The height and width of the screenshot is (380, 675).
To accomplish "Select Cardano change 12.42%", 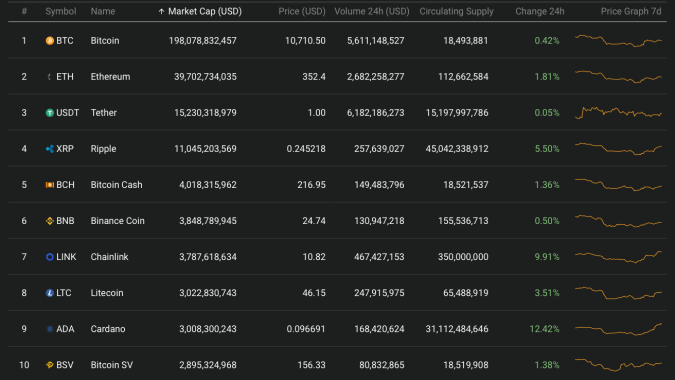I will (x=545, y=329).
